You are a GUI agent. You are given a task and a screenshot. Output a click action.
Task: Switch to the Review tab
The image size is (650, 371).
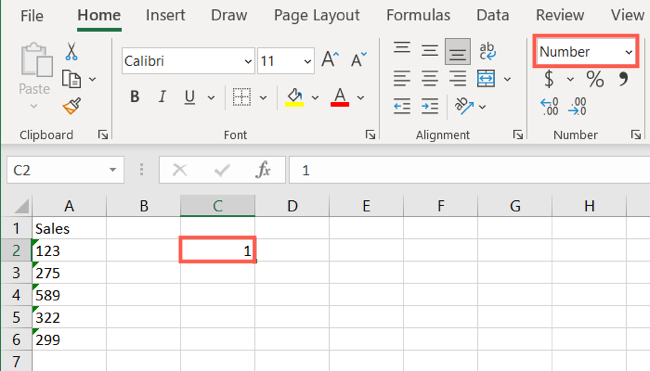560,15
